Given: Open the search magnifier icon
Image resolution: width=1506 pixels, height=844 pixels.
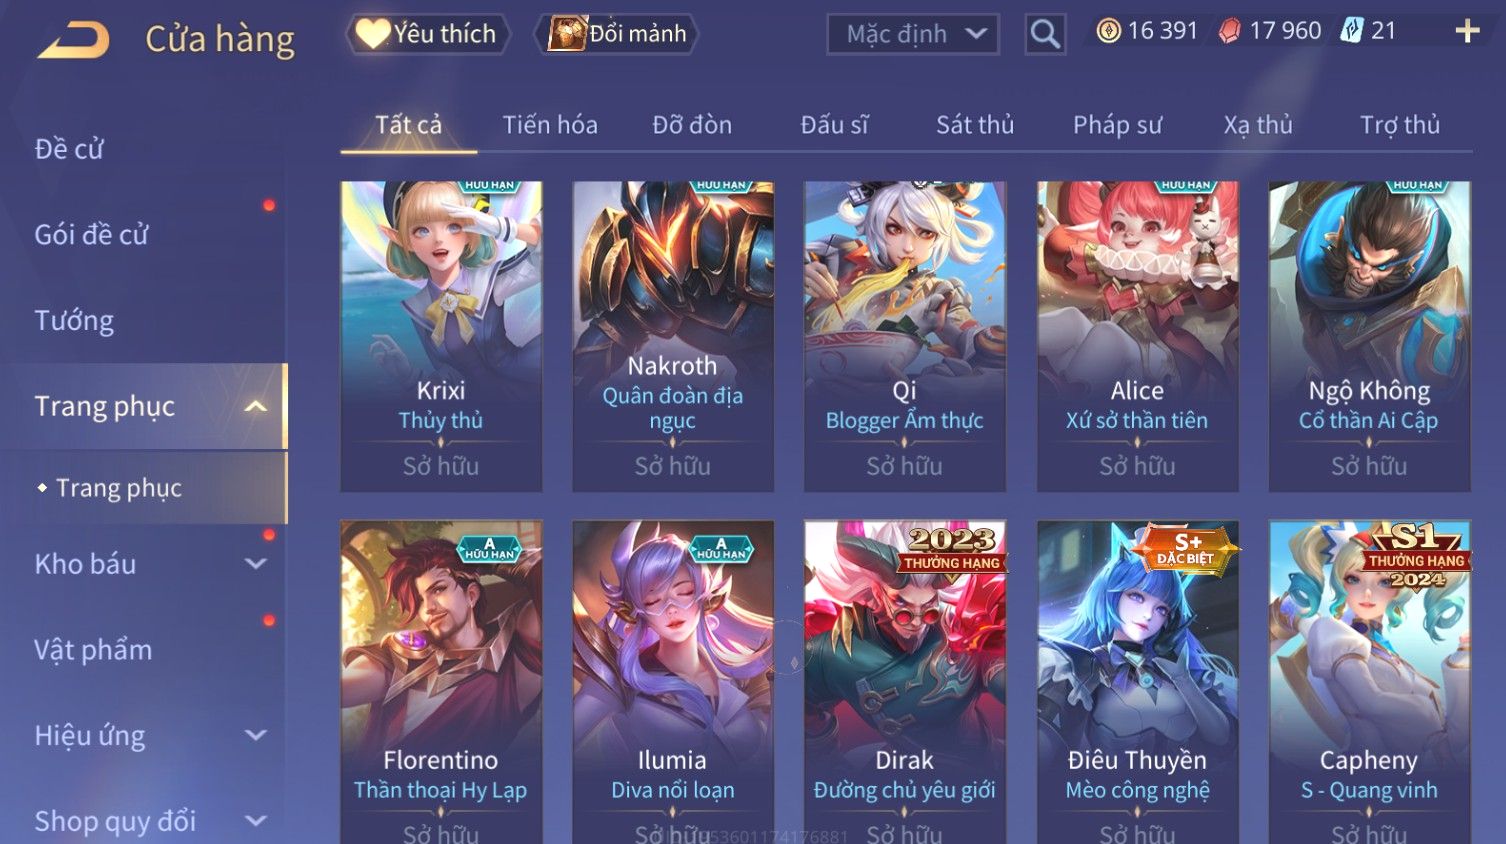Looking at the screenshot, I should point(1045,34).
